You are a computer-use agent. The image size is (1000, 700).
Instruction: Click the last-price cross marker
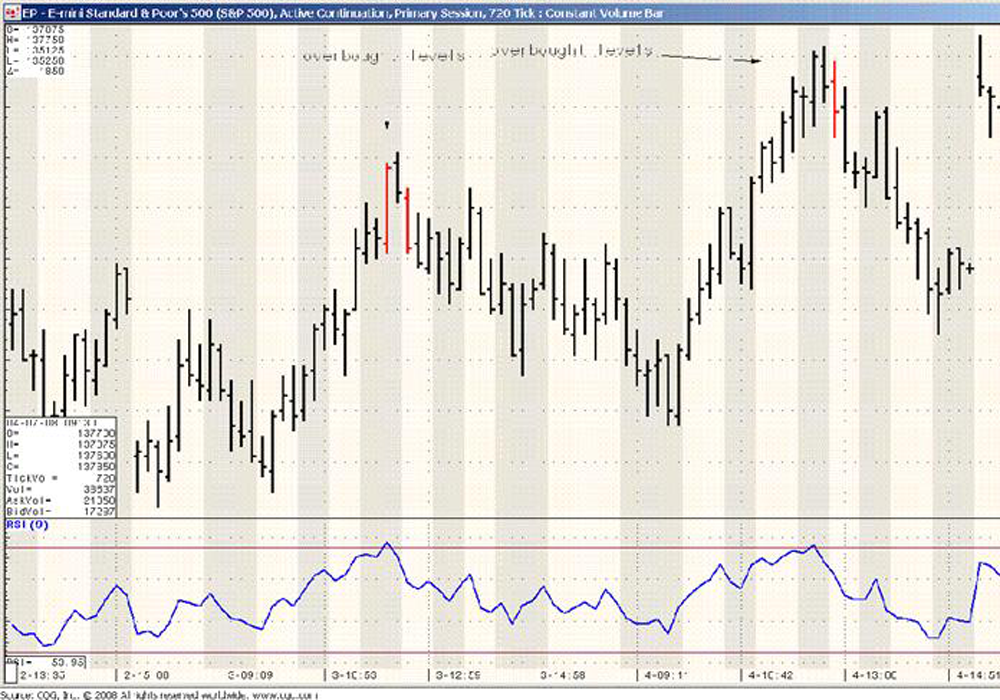(969, 267)
